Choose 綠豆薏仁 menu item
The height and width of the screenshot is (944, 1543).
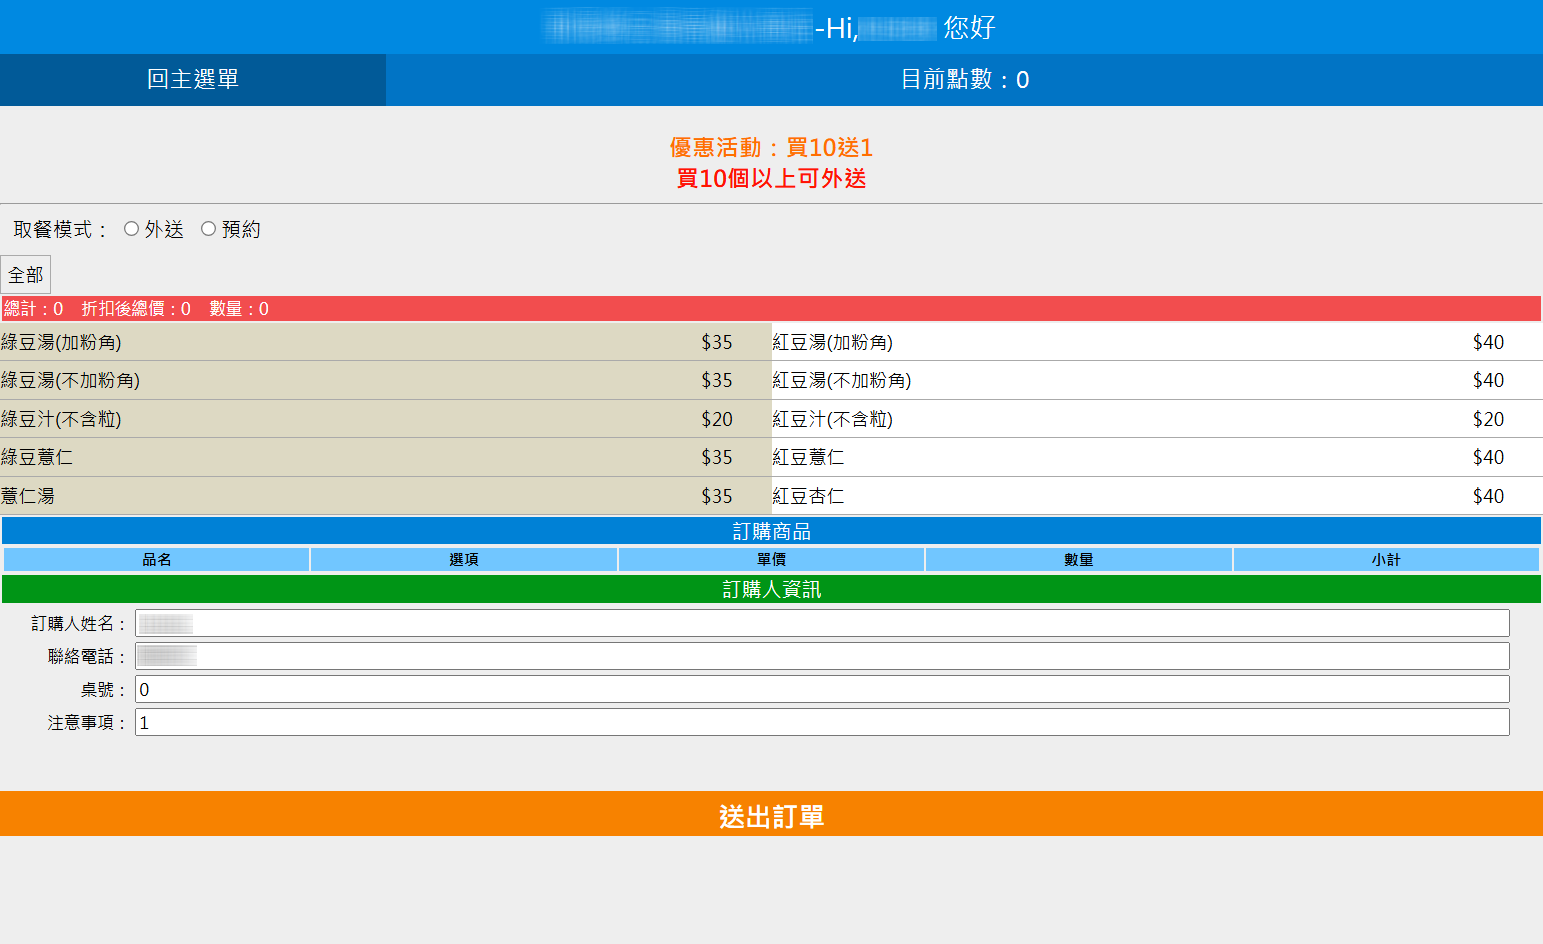click(x=386, y=457)
